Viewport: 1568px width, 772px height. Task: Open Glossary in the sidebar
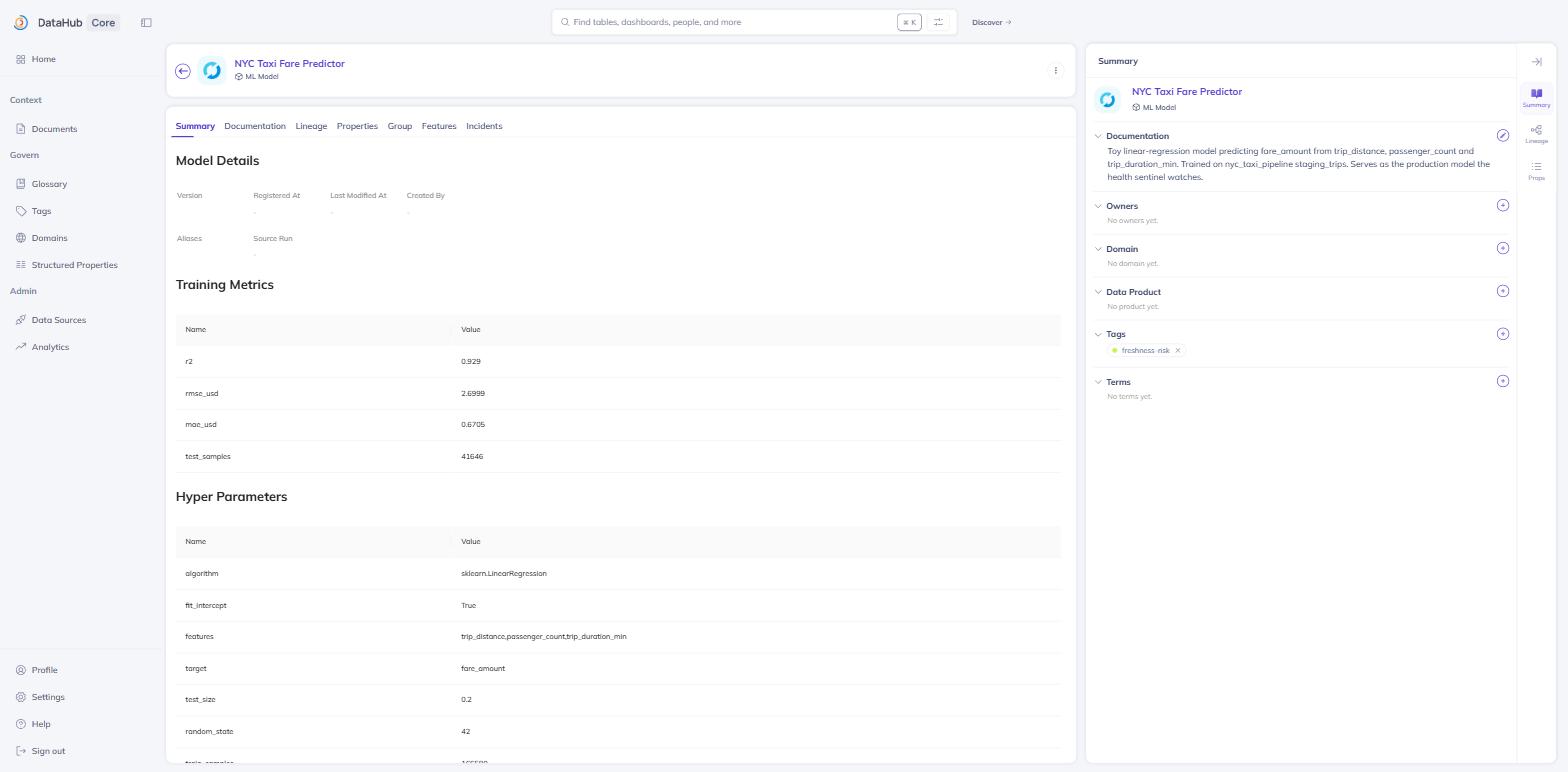(x=49, y=184)
